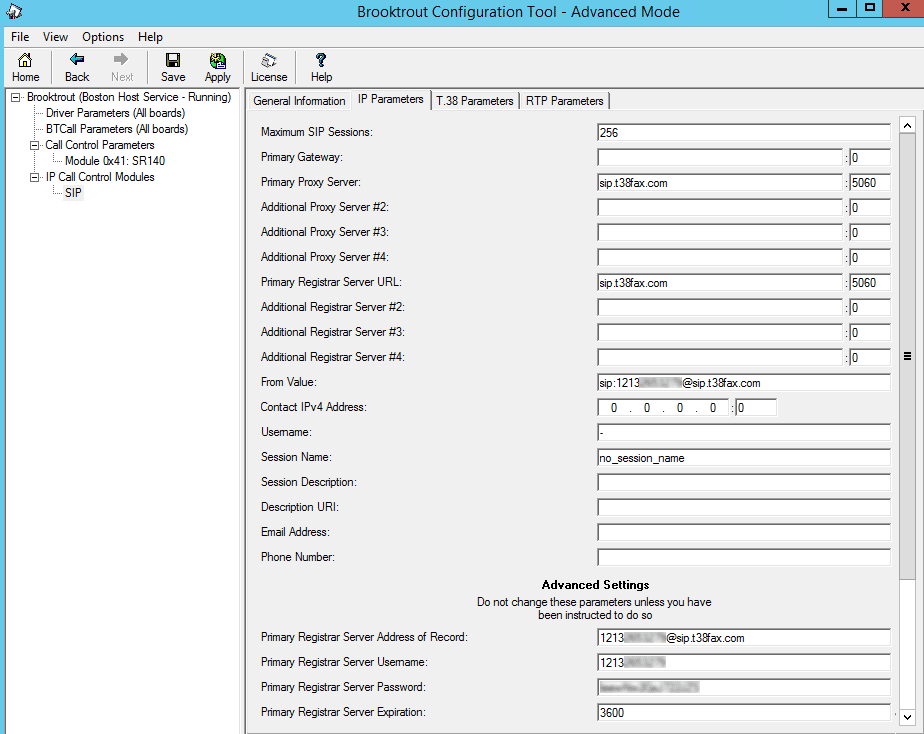This screenshot has height=734, width=924.
Task: Click the Username field
Action: pyautogui.click(x=743, y=433)
